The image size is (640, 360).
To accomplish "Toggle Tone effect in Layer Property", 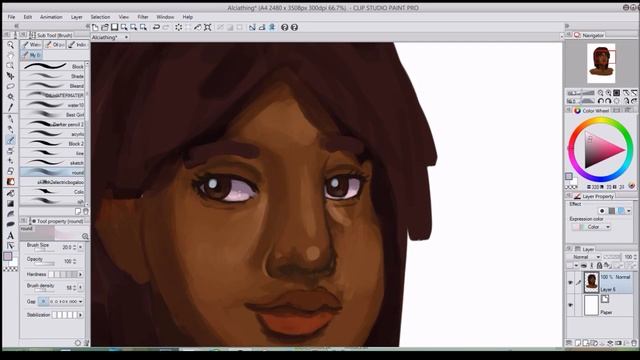I will [611, 211].
